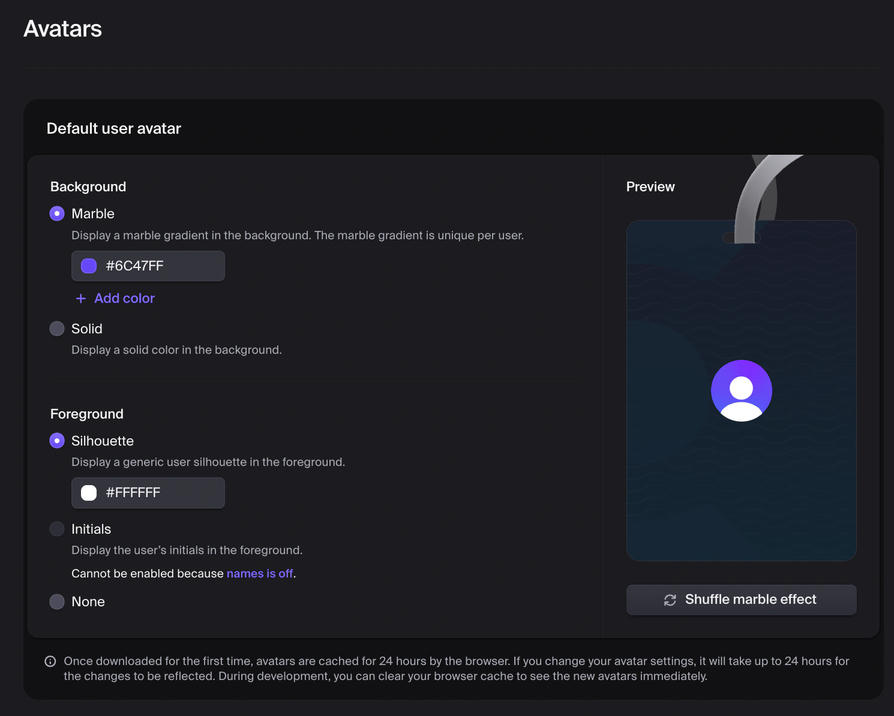
Task: Click the #FFFFFF hex value input field
Action: tap(160, 492)
